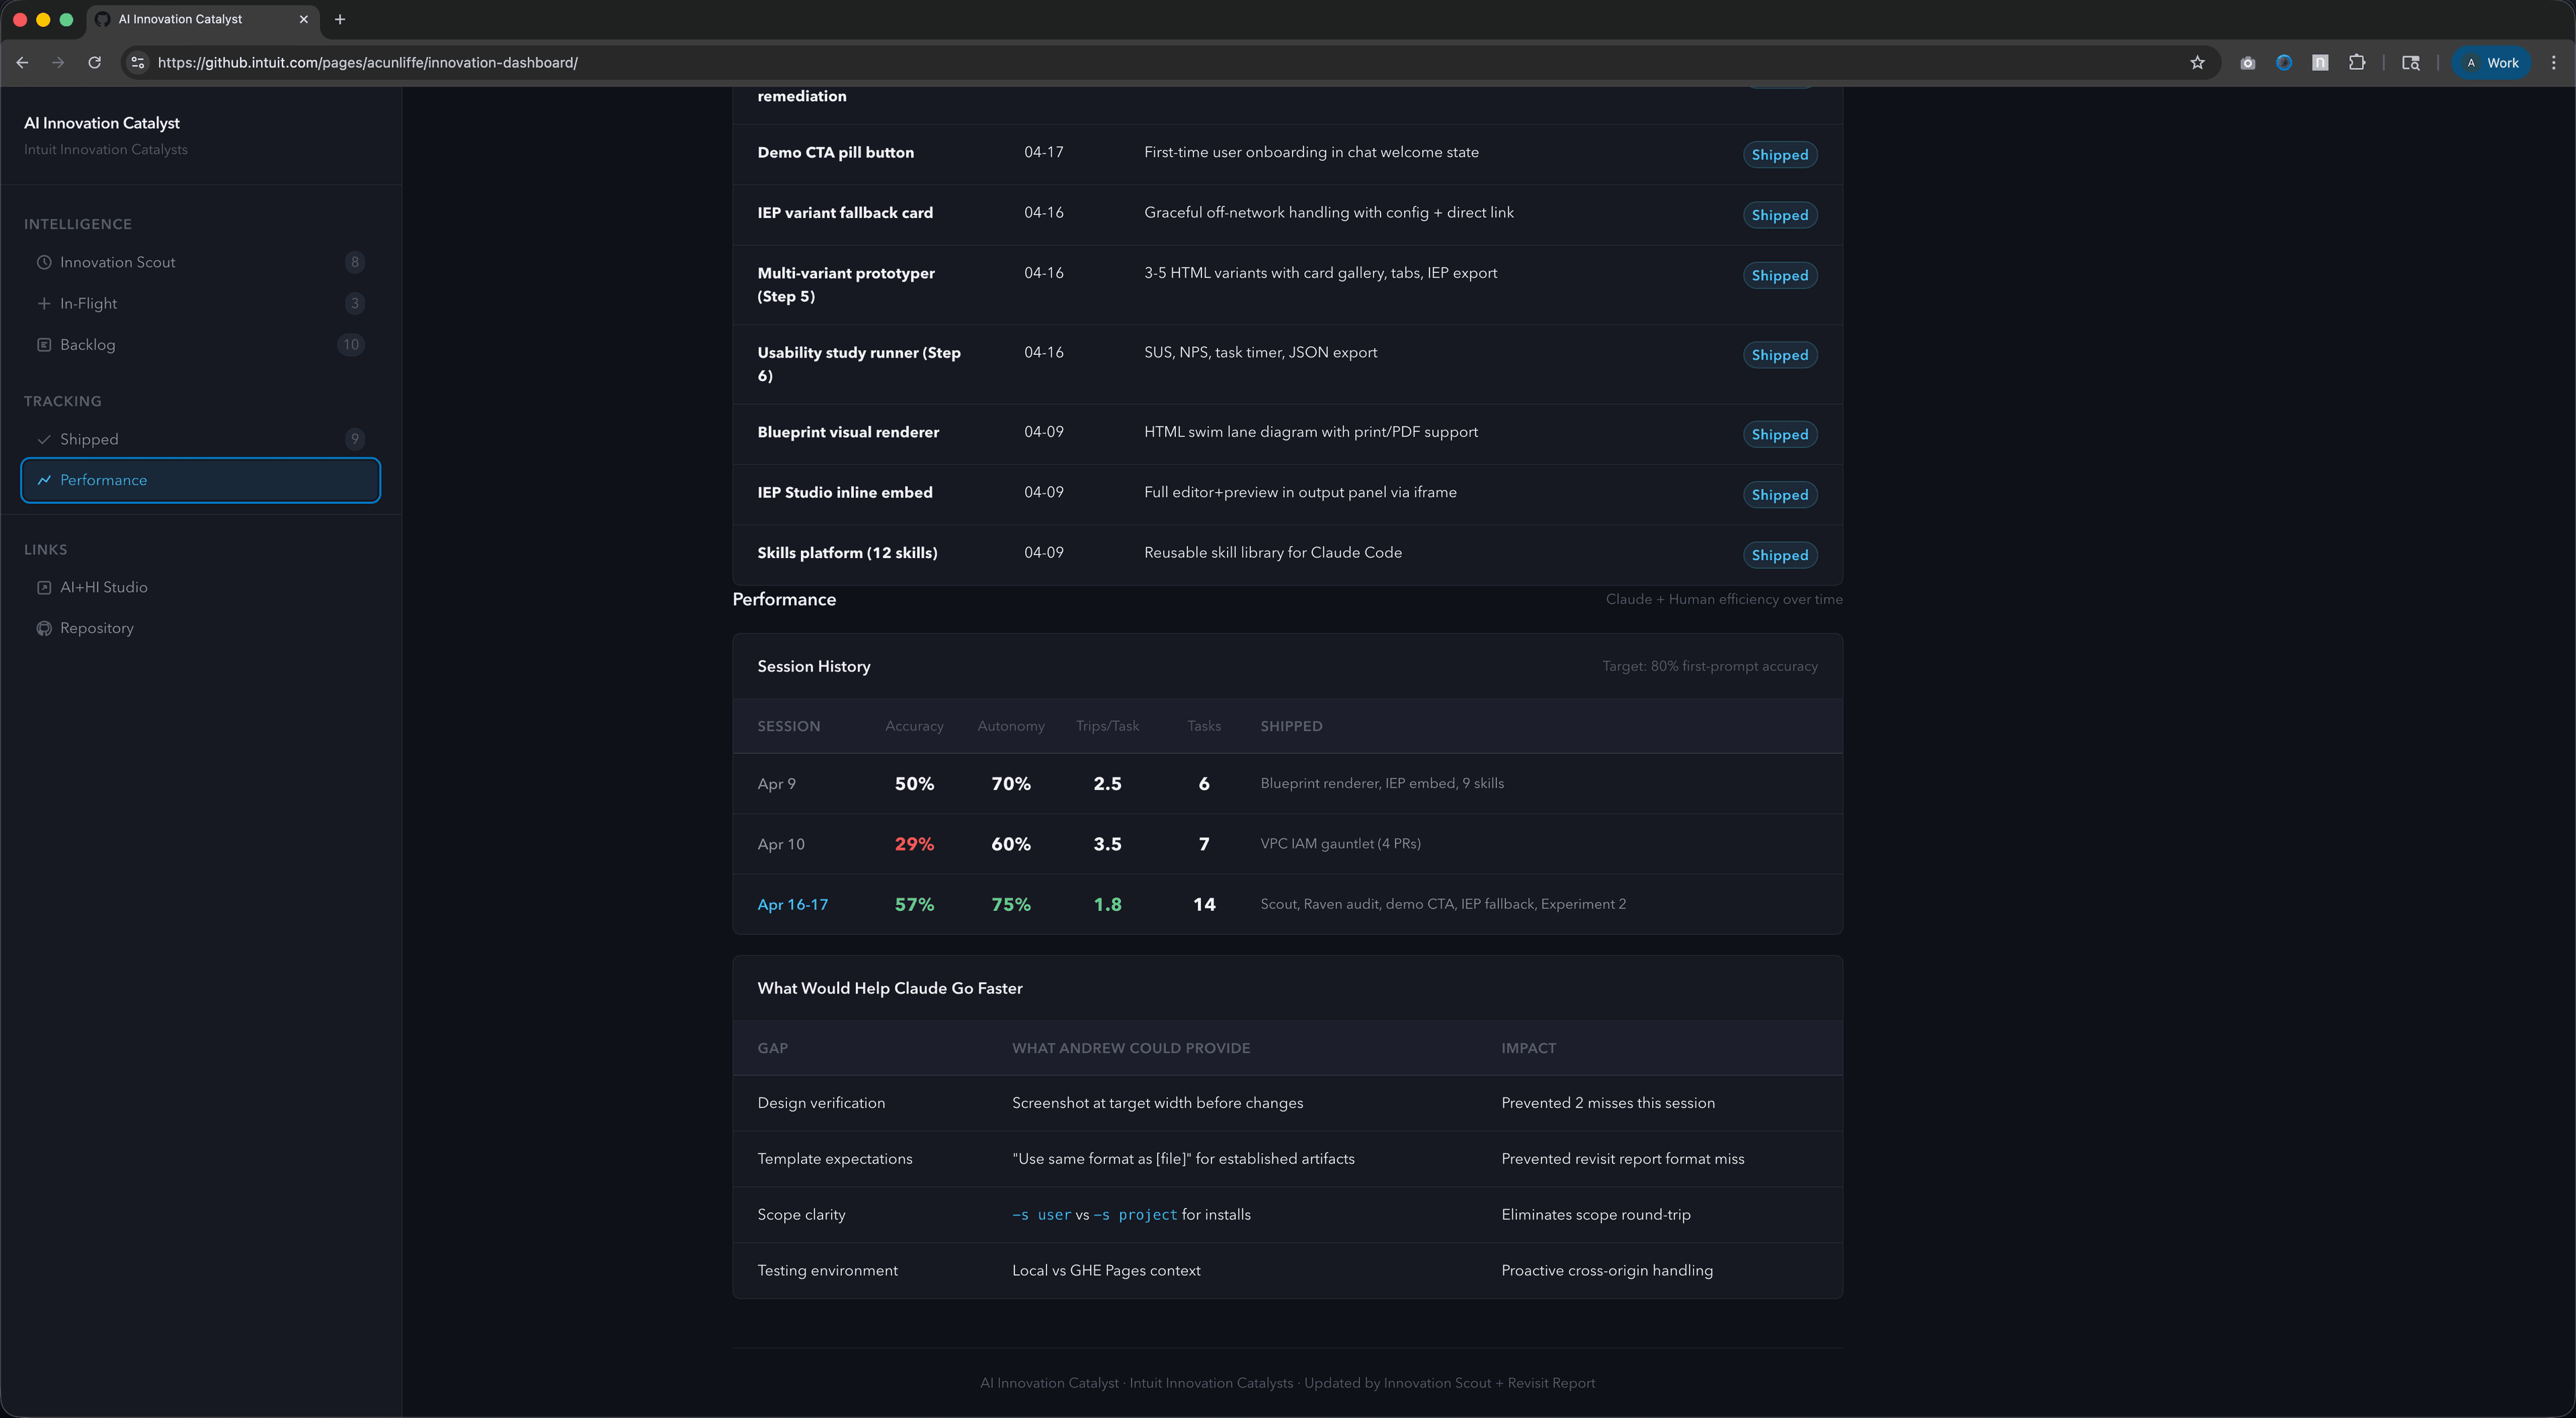
Task: Click Shipped badge for Skills platform row
Action: tap(1779, 555)
